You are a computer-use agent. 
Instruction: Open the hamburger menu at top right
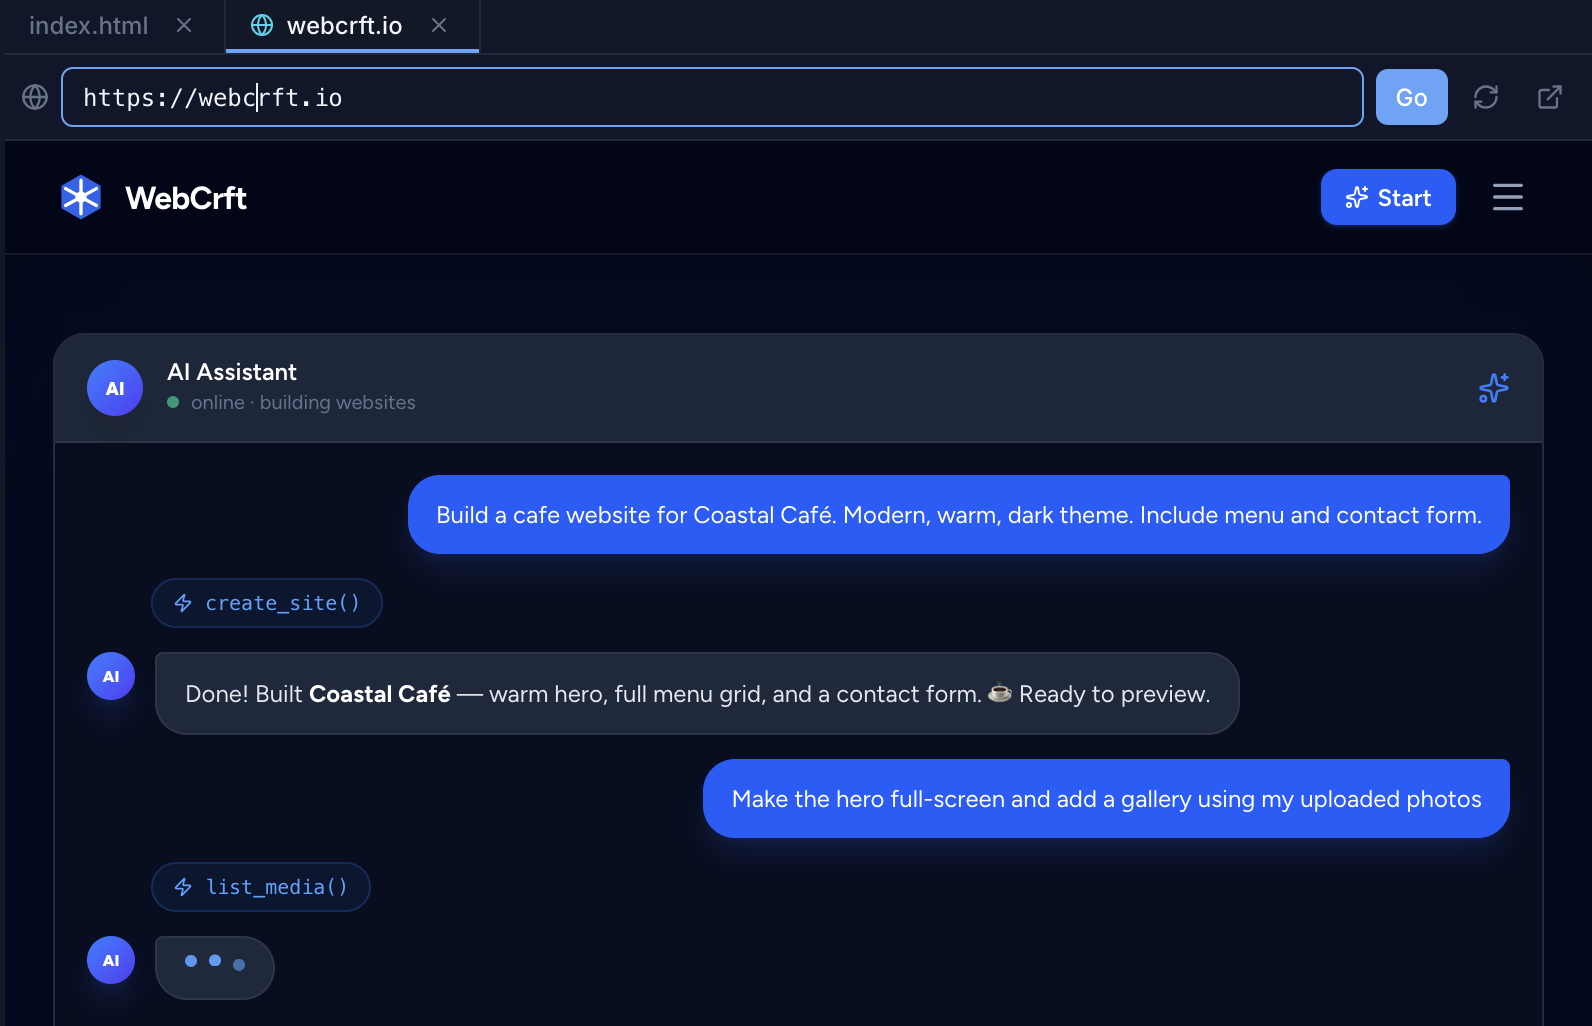[x=1508, y=197]
